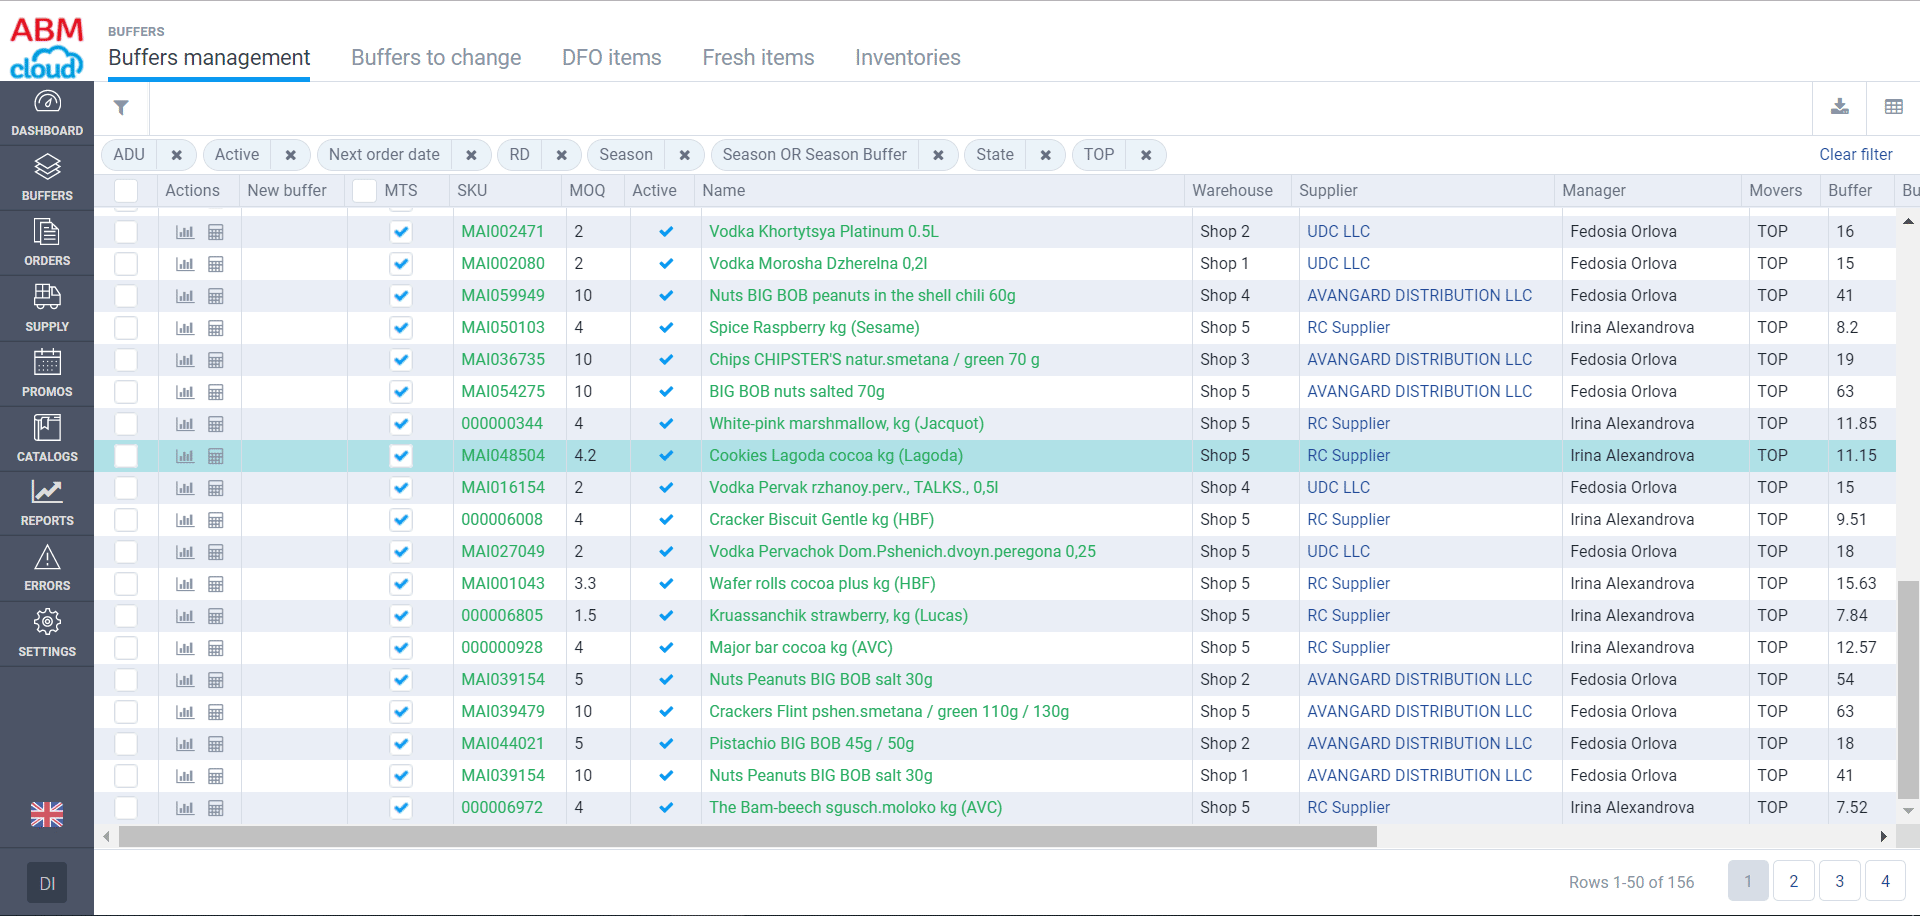Switch language using the UK flag
The width and height of the screenshot is (1920, 916).
point(47,815)
